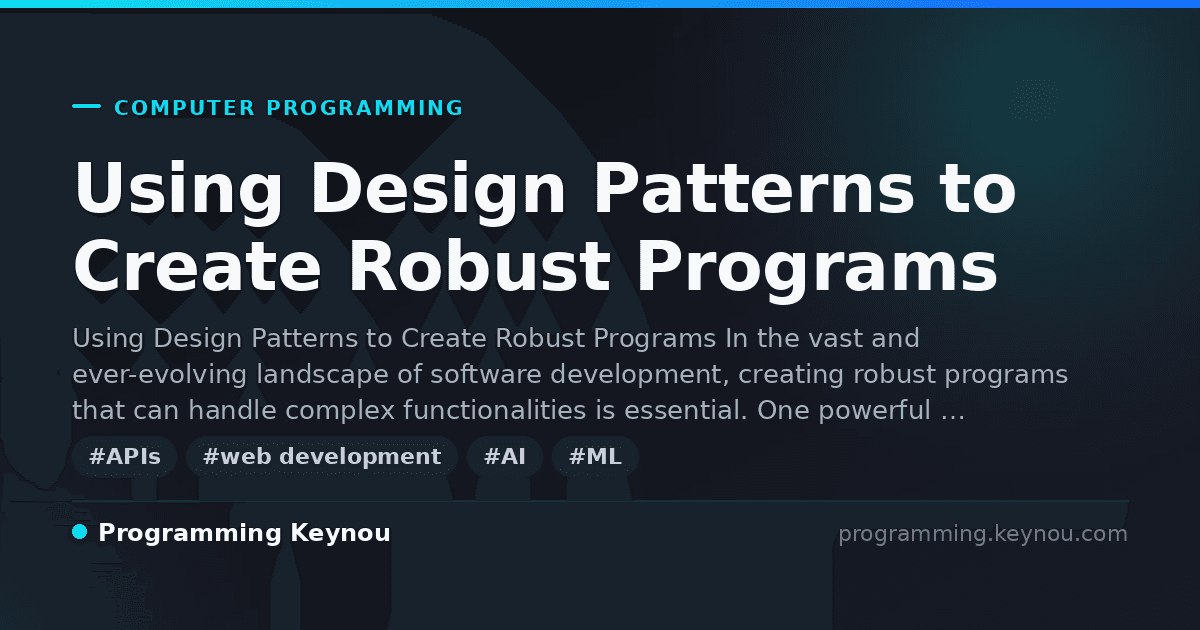Click the cyan dot beside Programming Keynou
1200x630 pixels.
pyautogui.click(x=80, y=532)
